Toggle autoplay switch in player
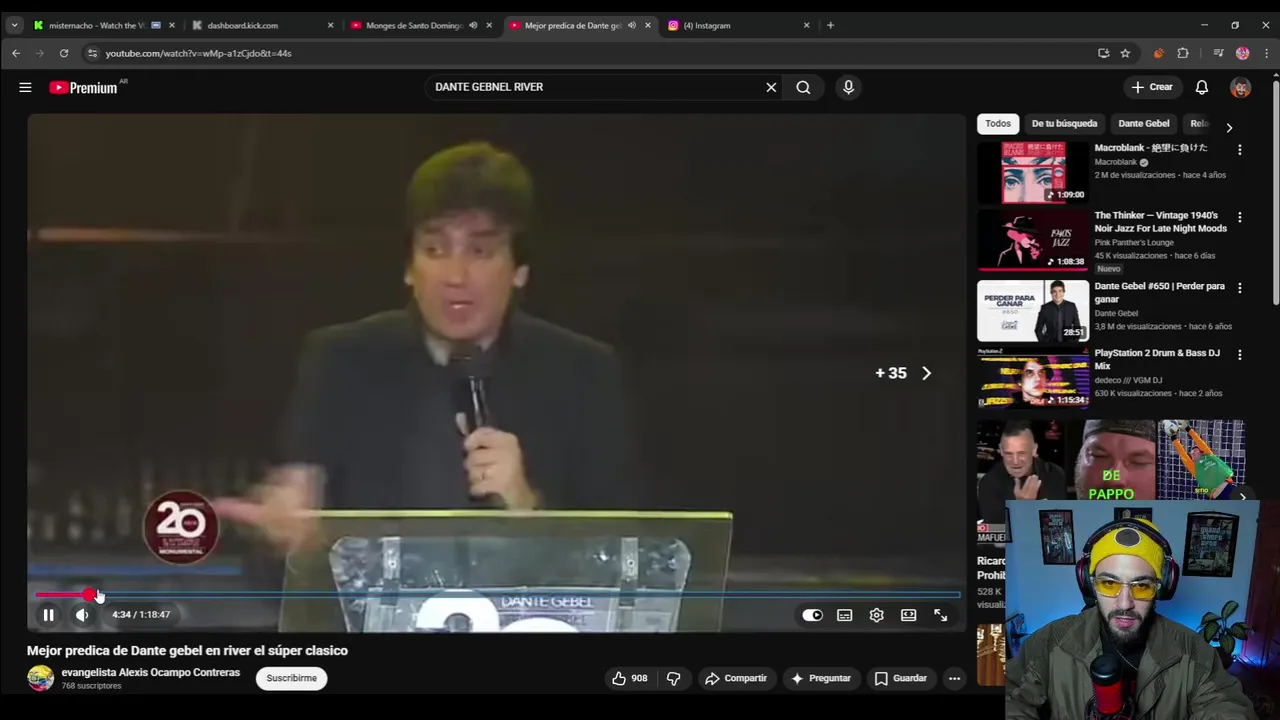Viewport: 1280px width, 720px height. click(x=812, y=615)
